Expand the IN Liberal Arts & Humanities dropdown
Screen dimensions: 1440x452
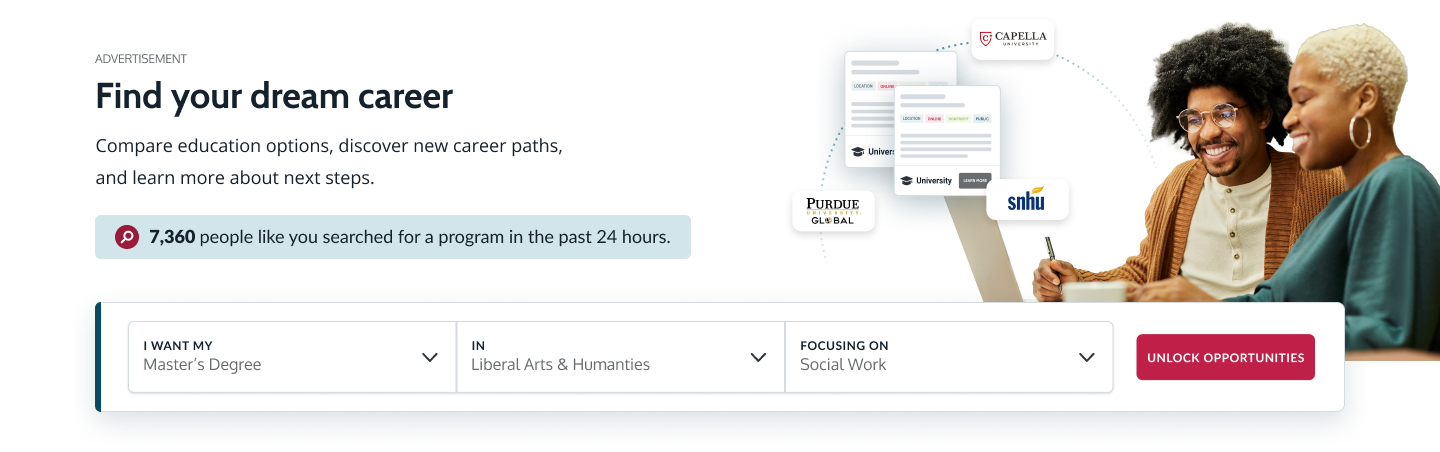click(x=620, y=357)
